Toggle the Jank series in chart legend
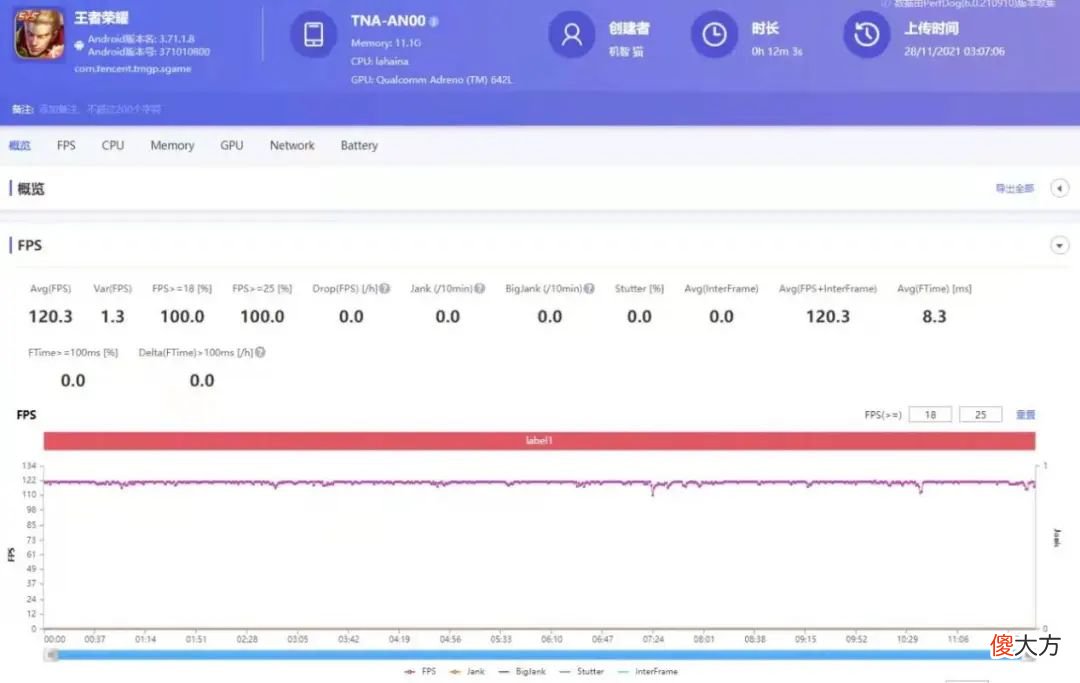The height and width of the screenshot is (683, 1080). click(468, 671)
